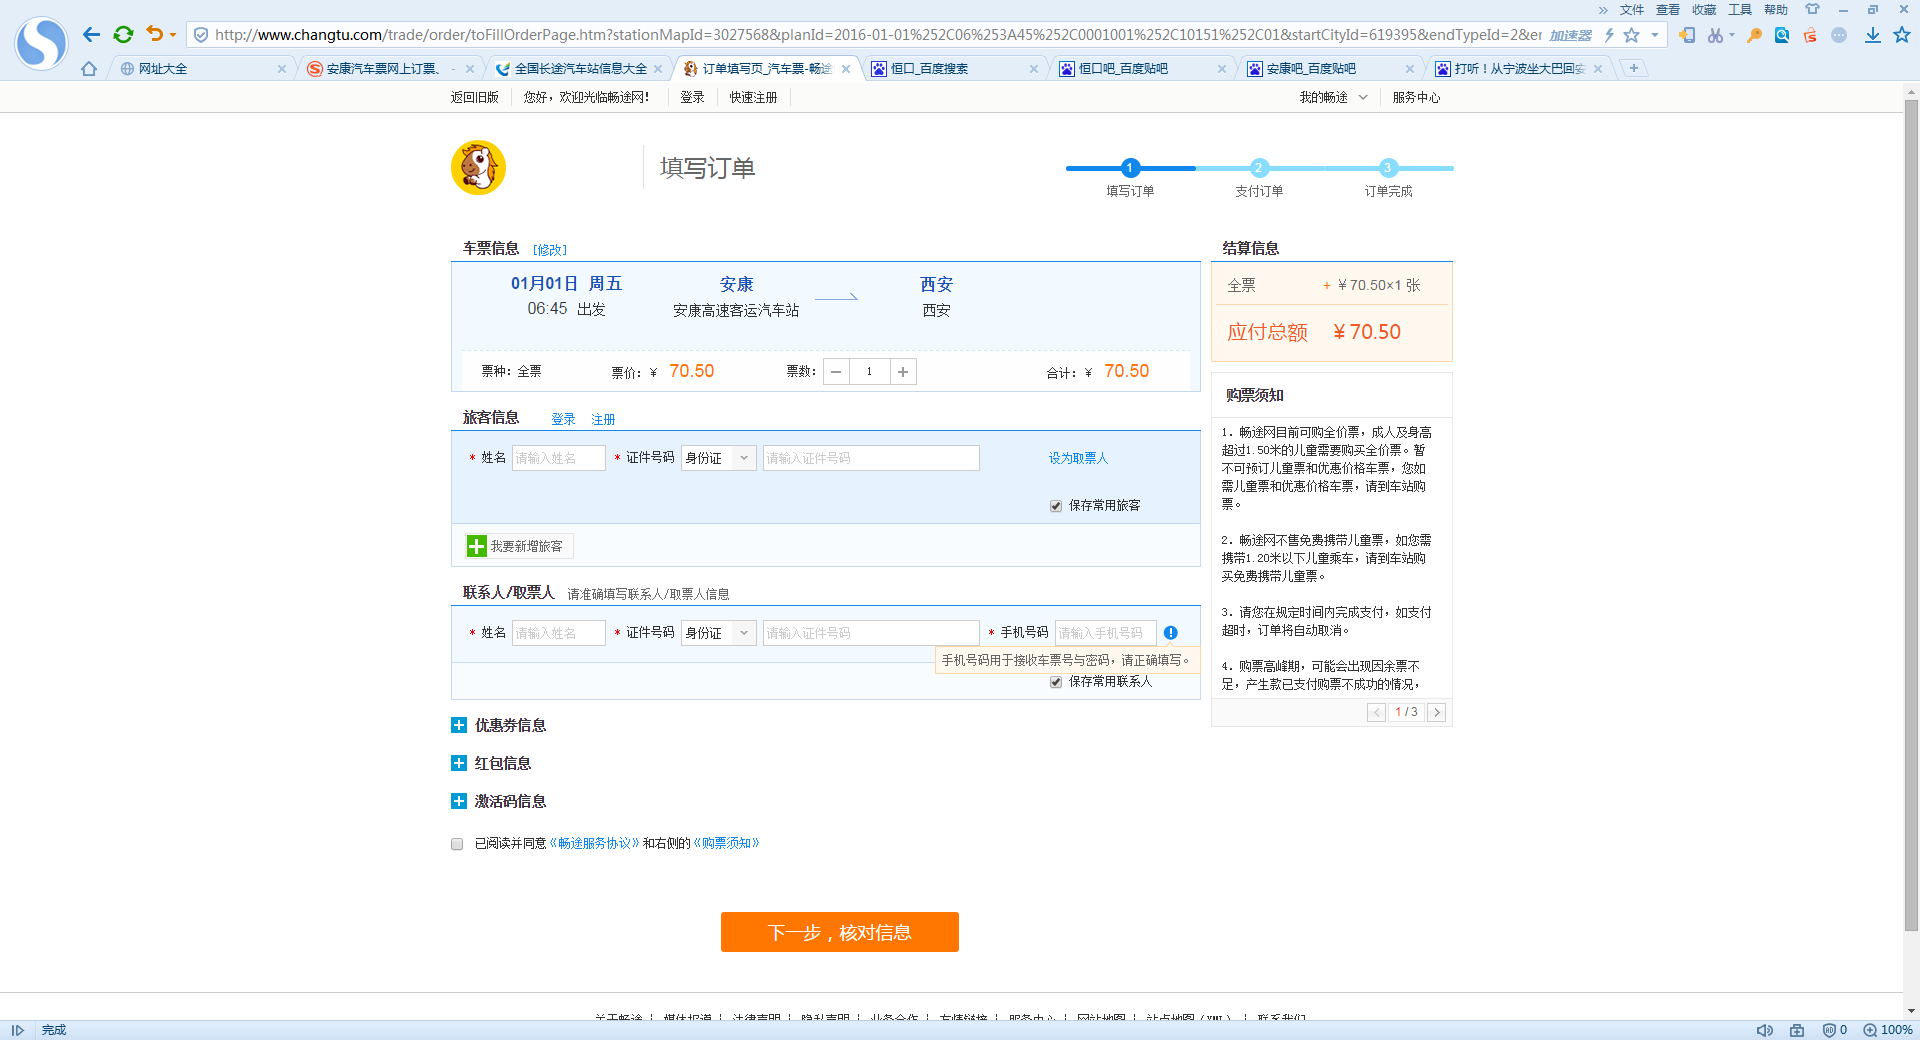Go to previous page of 购票须知
The width and height of the screenshot is (1920, 1040).
click(1377, 712)
